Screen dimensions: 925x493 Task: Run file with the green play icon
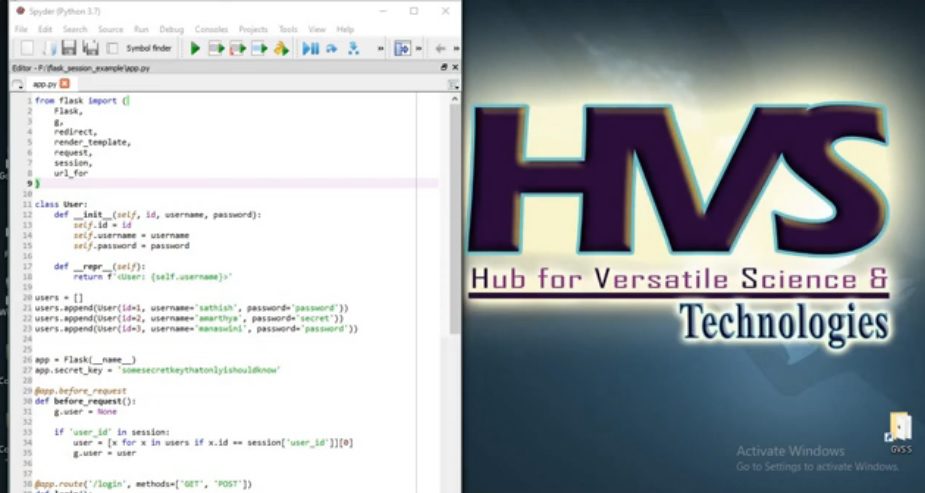point(195,48)
